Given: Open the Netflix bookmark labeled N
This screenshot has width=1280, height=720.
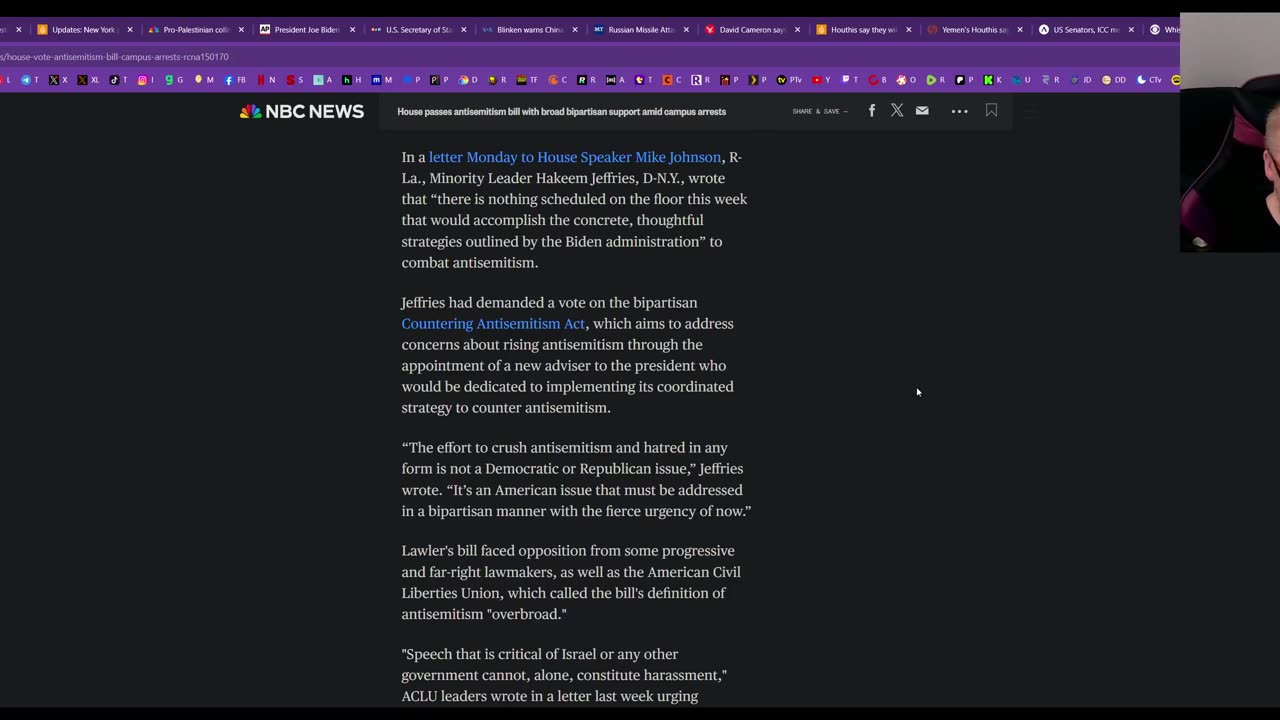Looking at the screenshot, I should click(266, 80).
